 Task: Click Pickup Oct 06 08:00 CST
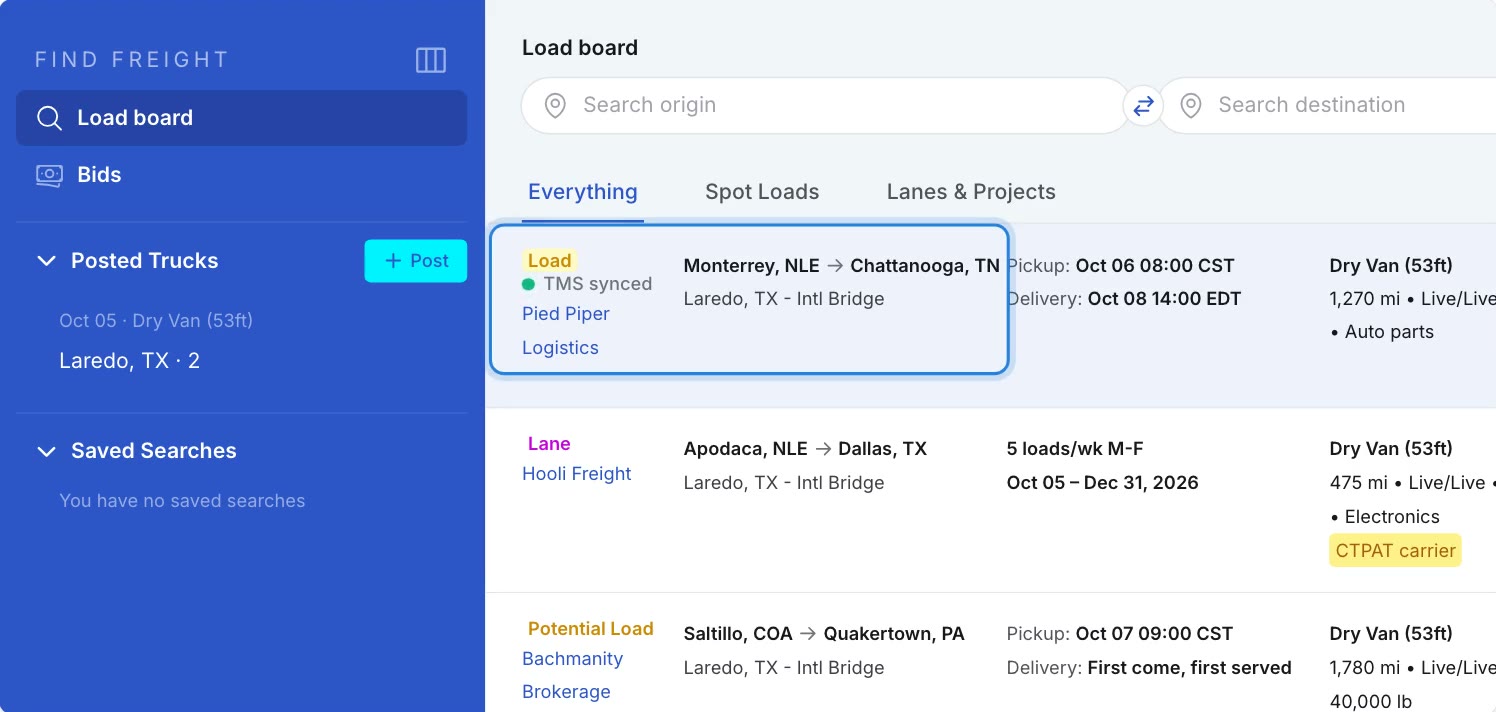(x=1121, y=266)
